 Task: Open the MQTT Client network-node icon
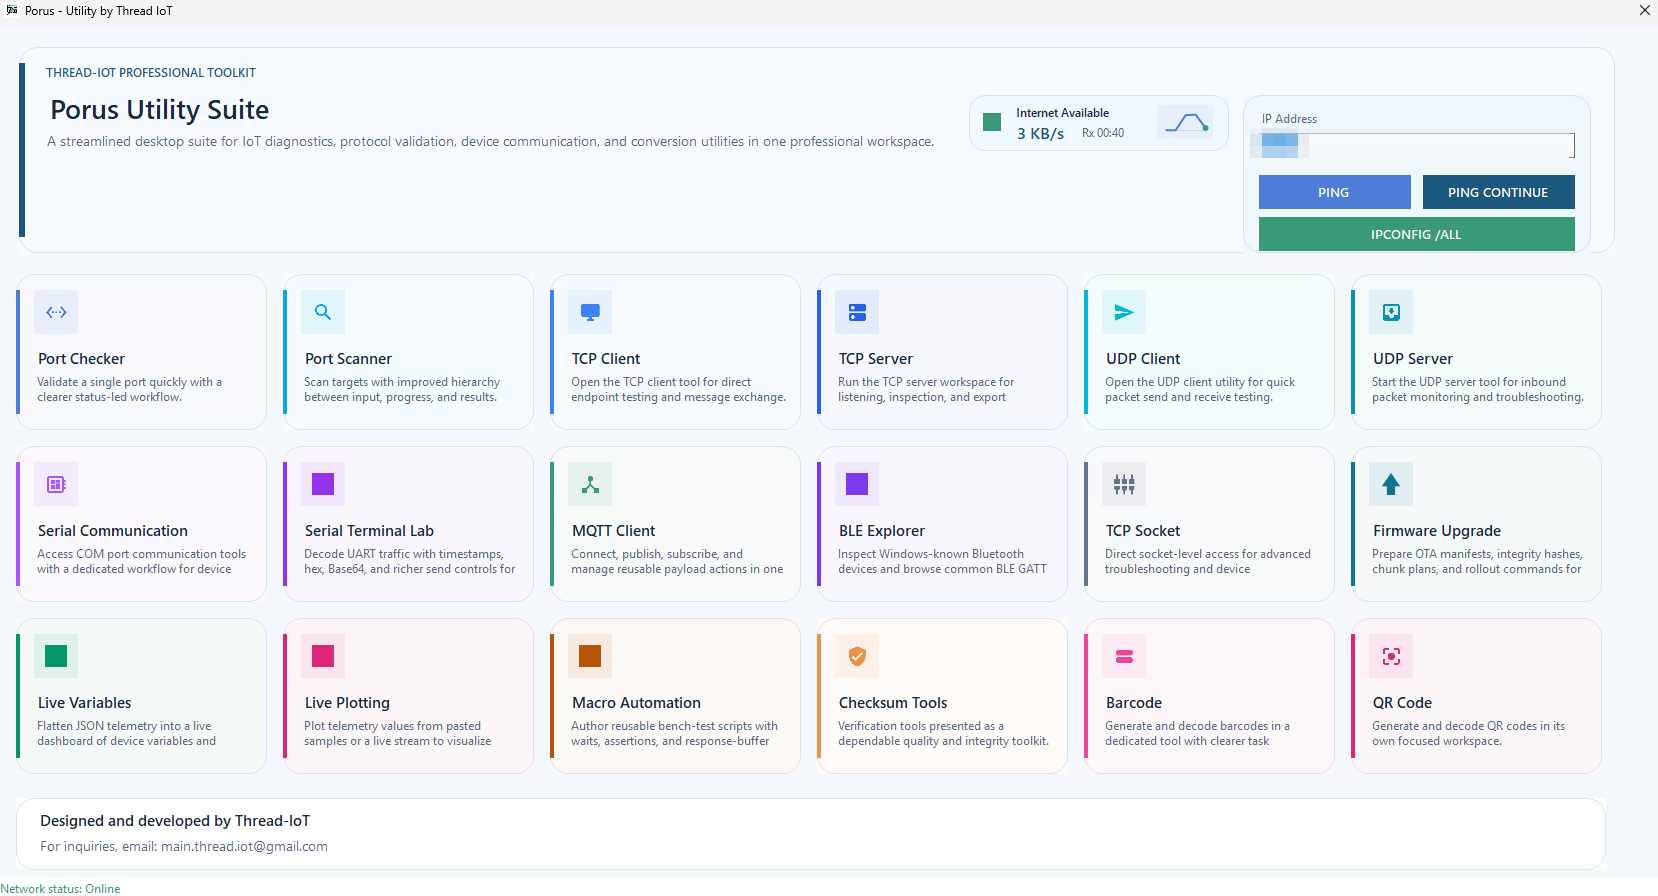coord(590,484)
